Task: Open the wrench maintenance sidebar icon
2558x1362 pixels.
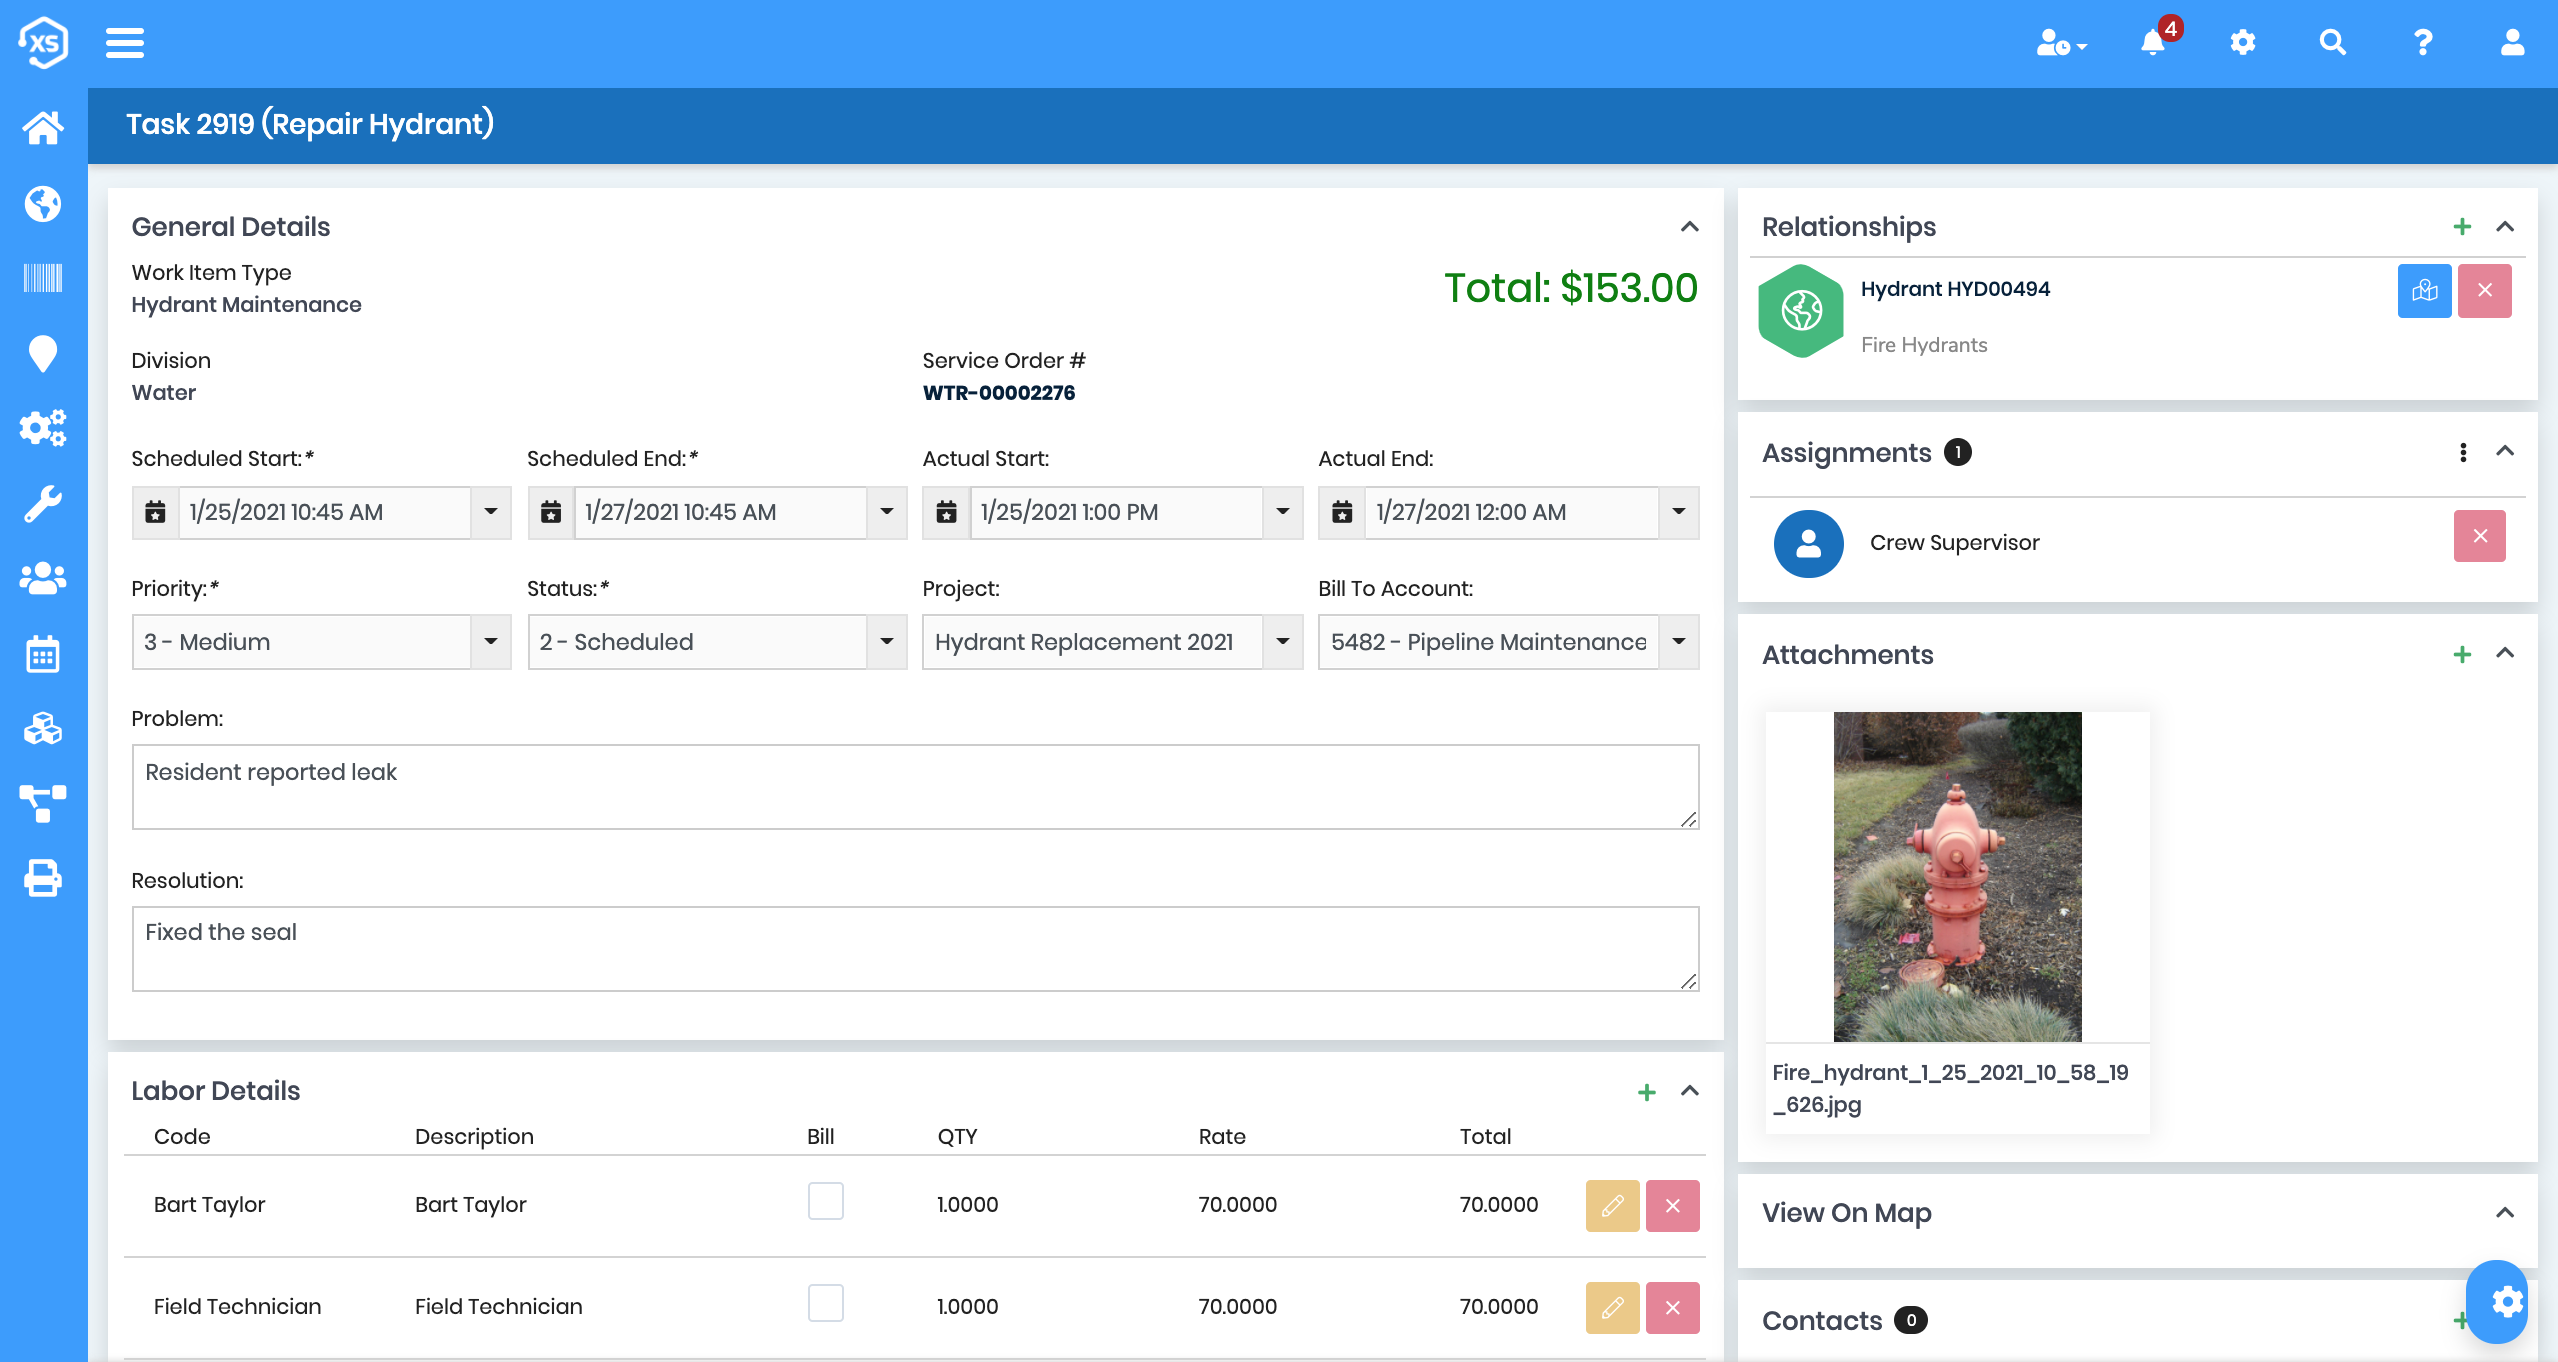Action: point(43,504)
